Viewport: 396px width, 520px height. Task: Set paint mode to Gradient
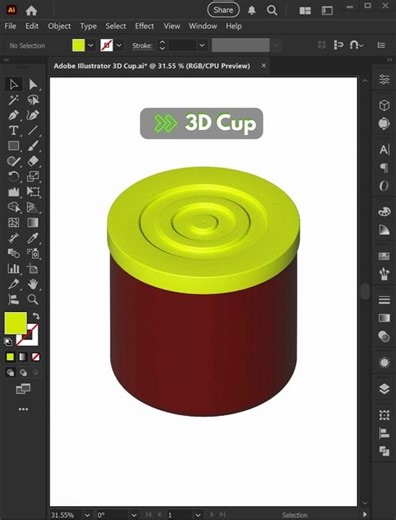(23, 357)
